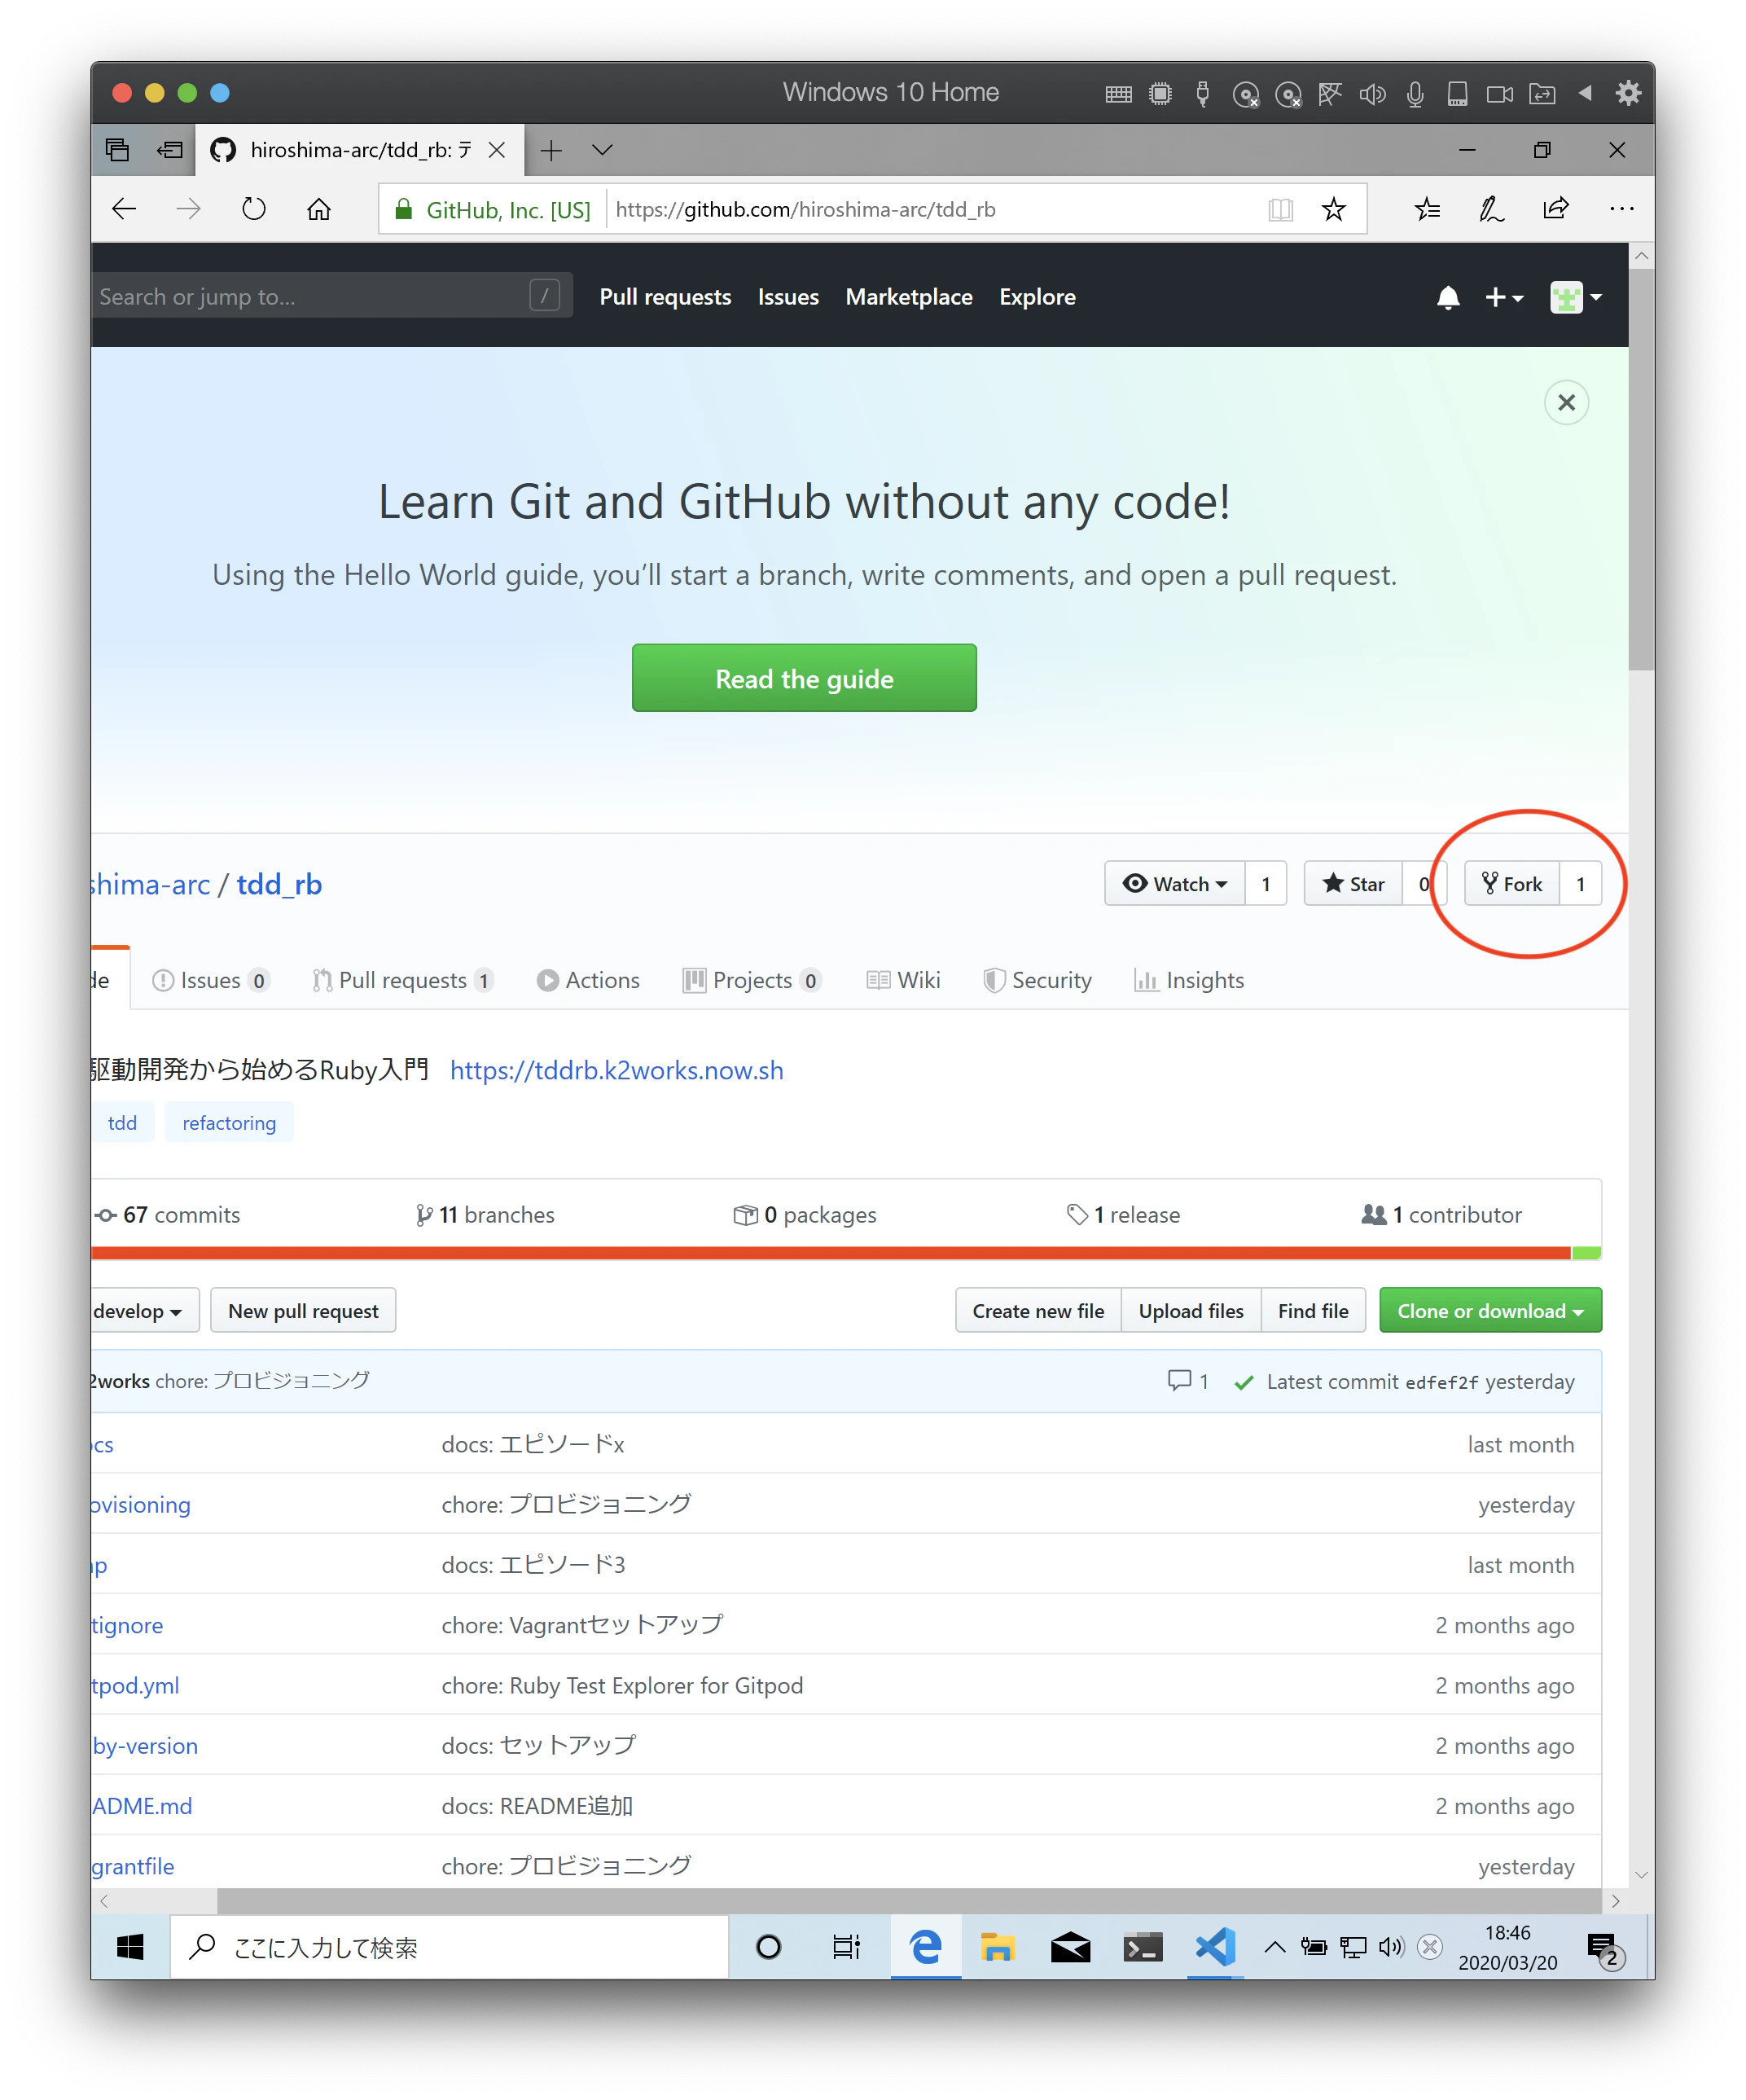Viewport: 1746px width, 2100px height.
Task: Open Edge settings and more ellipsis
Action: click(1621, 209)
